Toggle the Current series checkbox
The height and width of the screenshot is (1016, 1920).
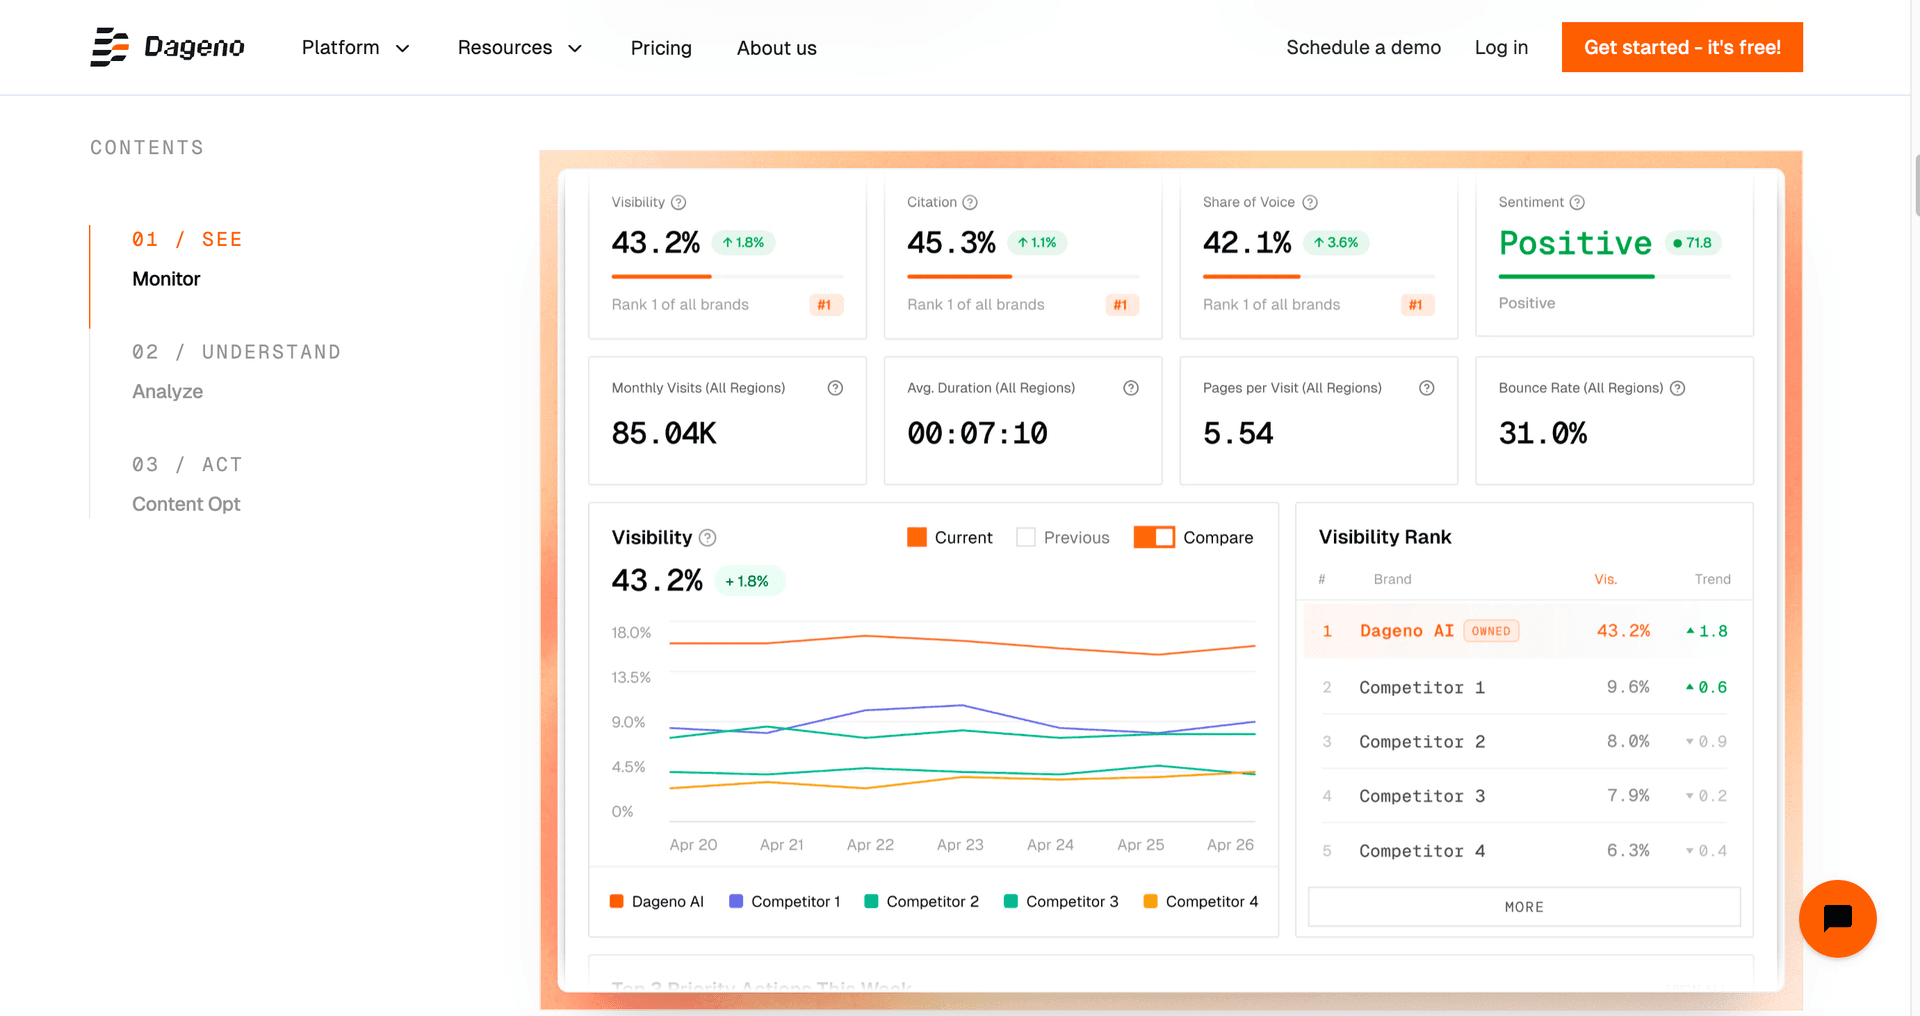(917, 537)
